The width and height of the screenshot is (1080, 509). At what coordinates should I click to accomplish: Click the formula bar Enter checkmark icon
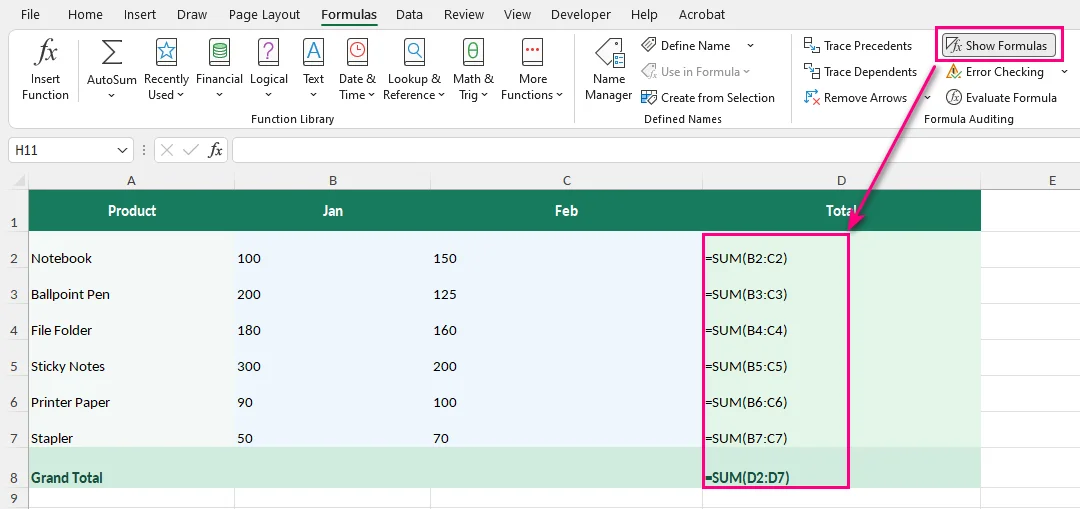tap(191, 149)
